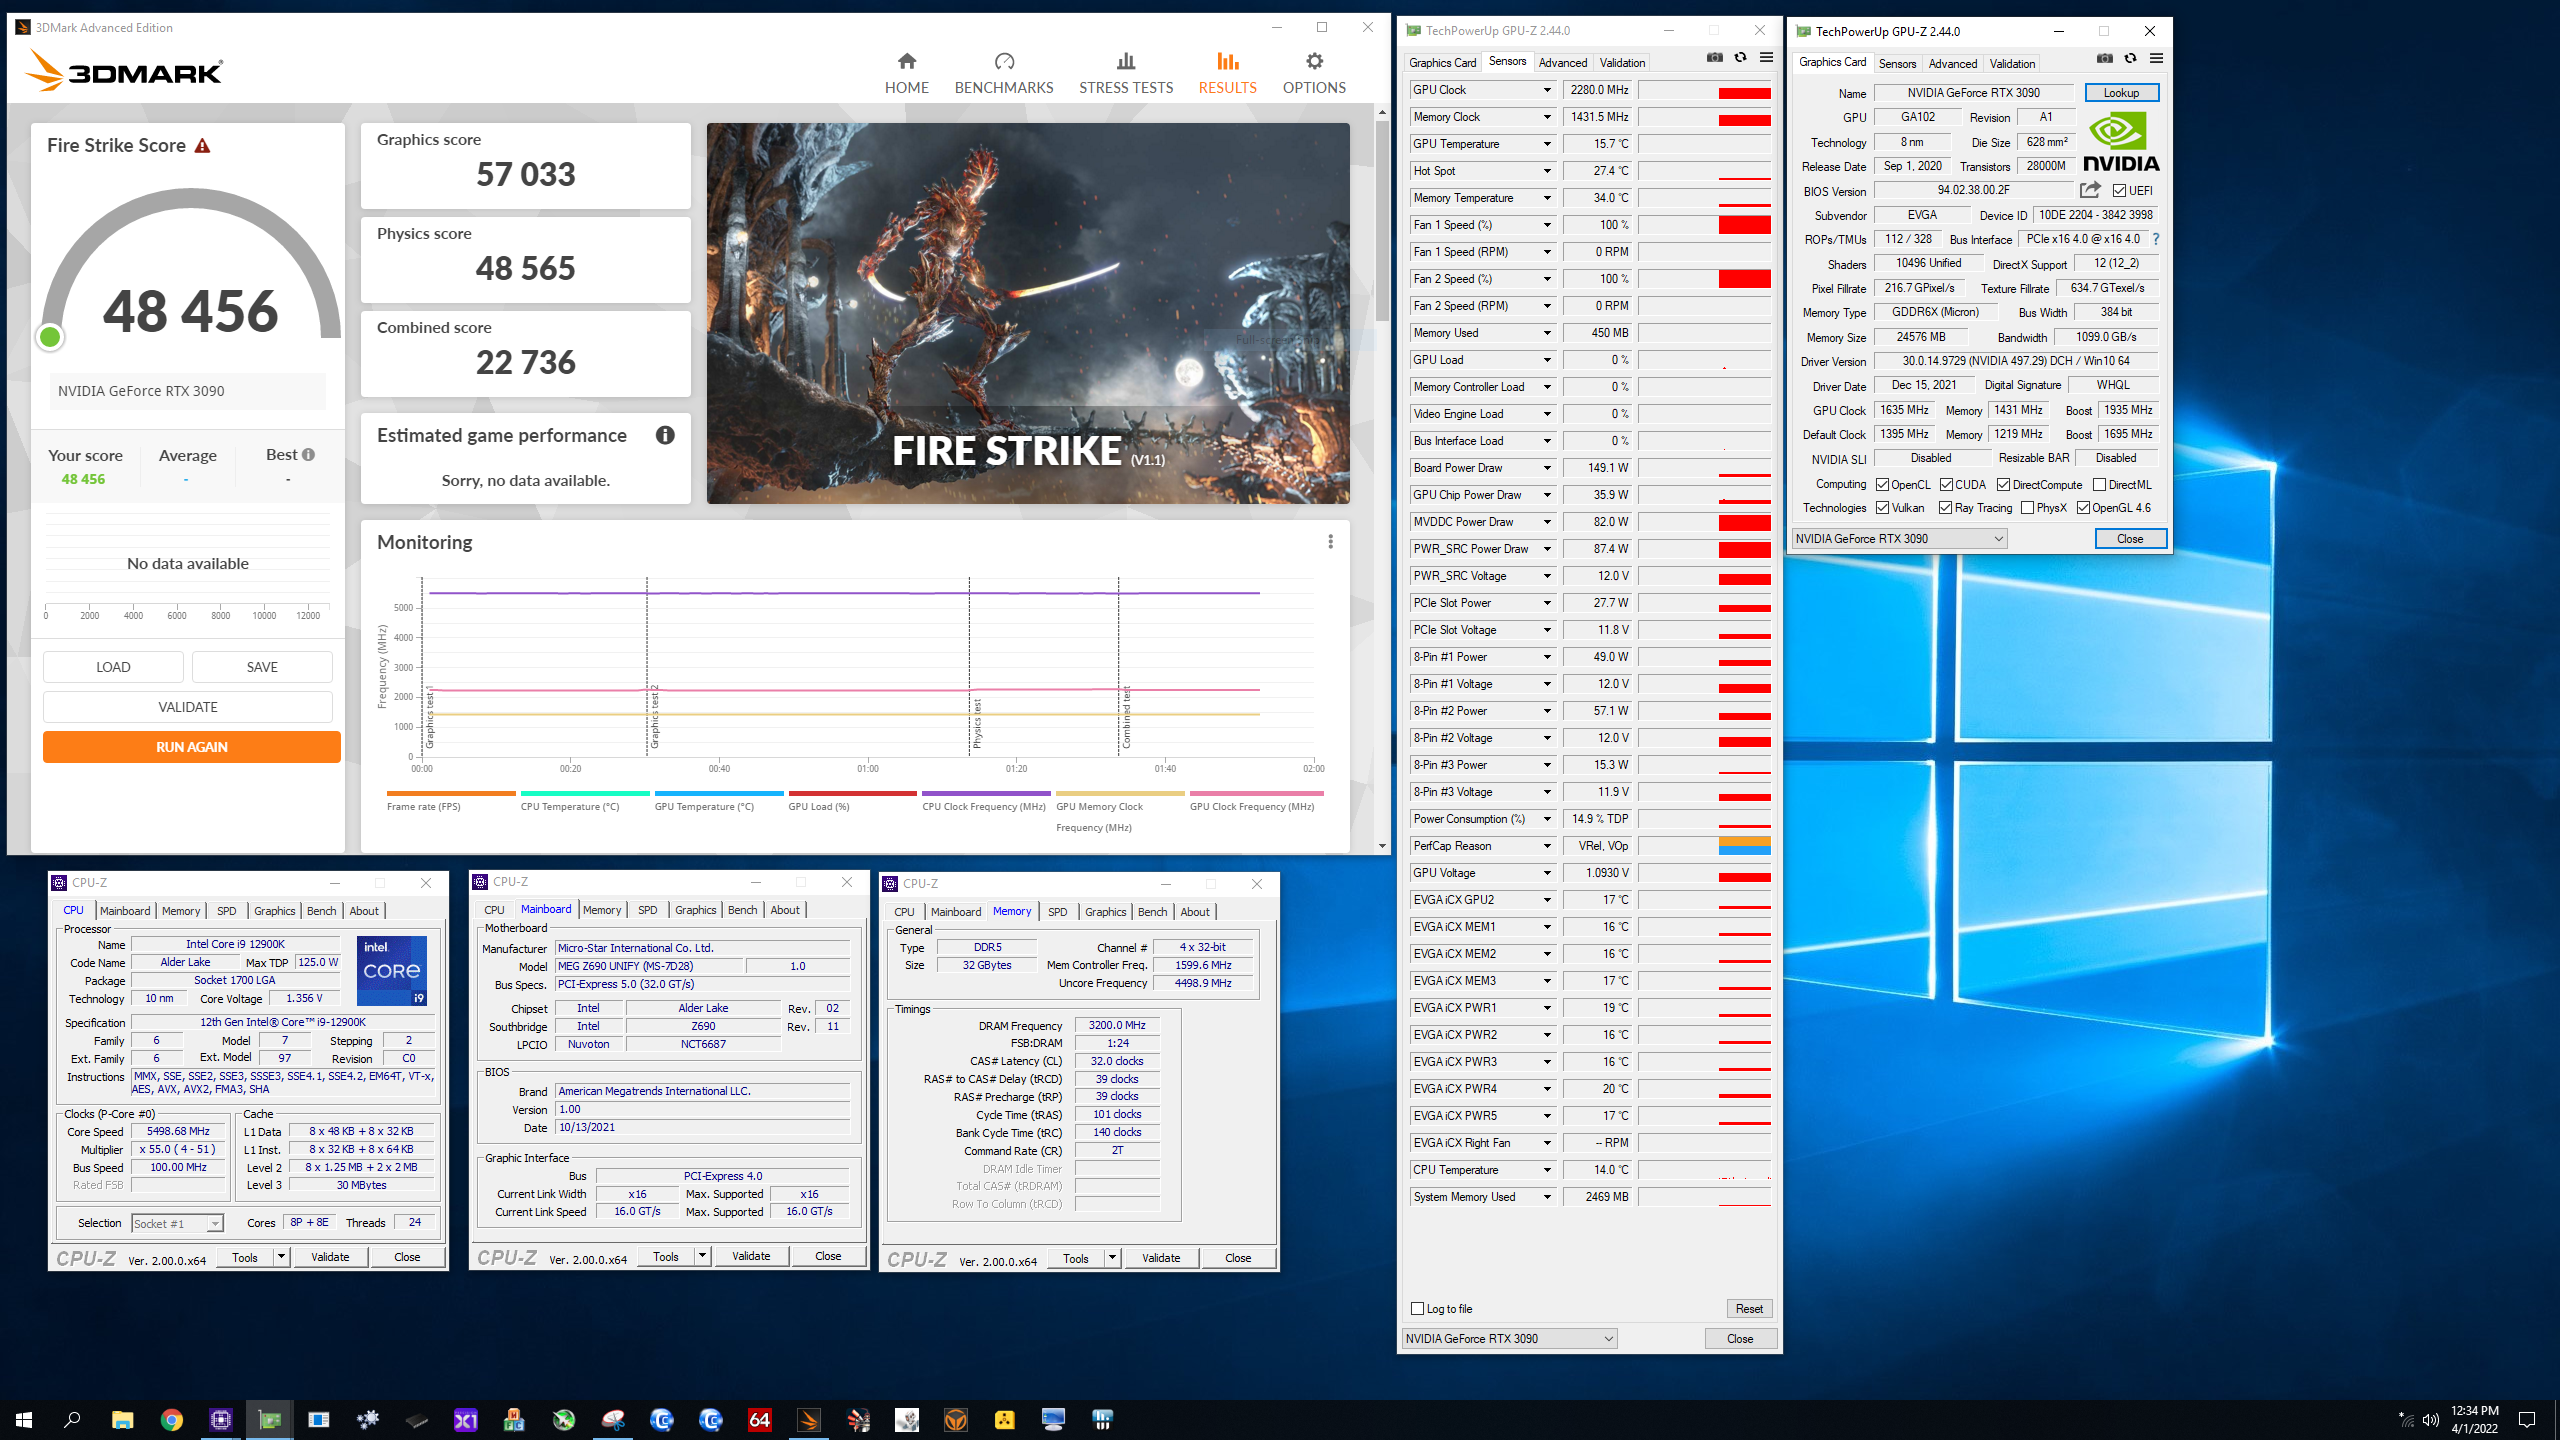The height and width of the screenshot is (1440, 2560).
Task: Toggle the UEFI checkbox in GPU-Z
Action: point(2119,190)
